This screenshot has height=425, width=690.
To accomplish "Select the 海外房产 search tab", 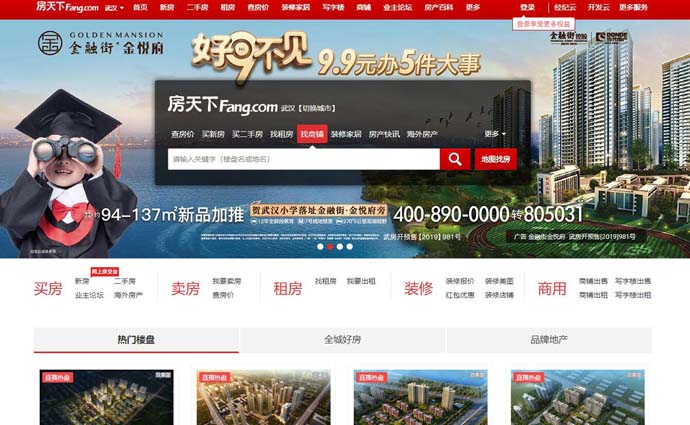I will (422, 134).
